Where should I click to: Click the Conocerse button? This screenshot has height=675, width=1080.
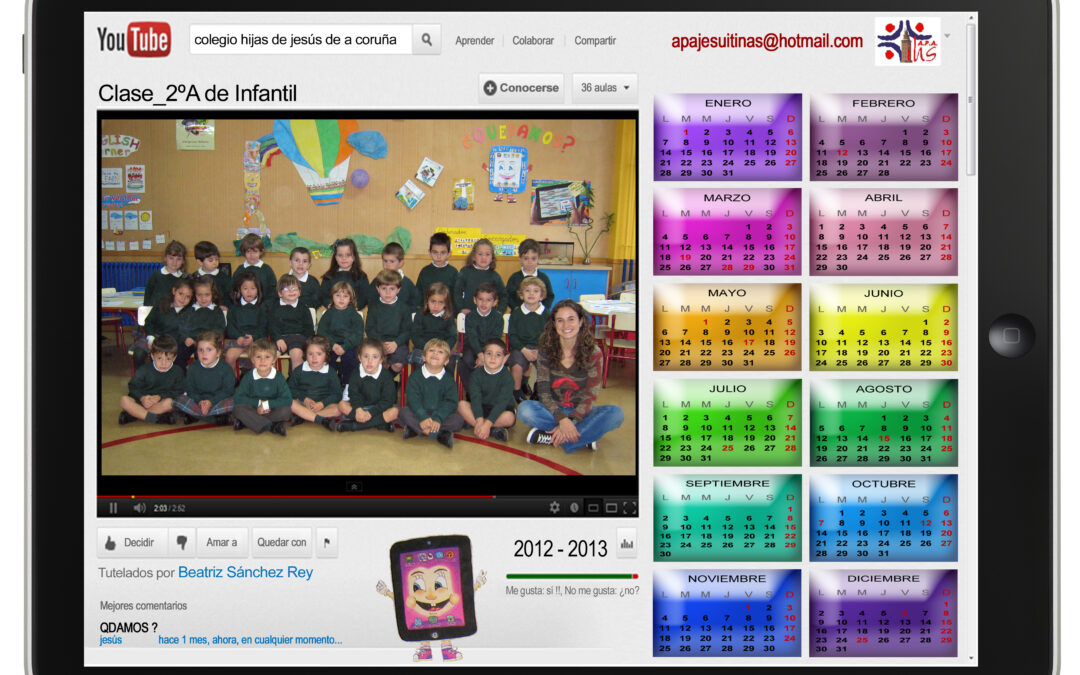point(521,88)
